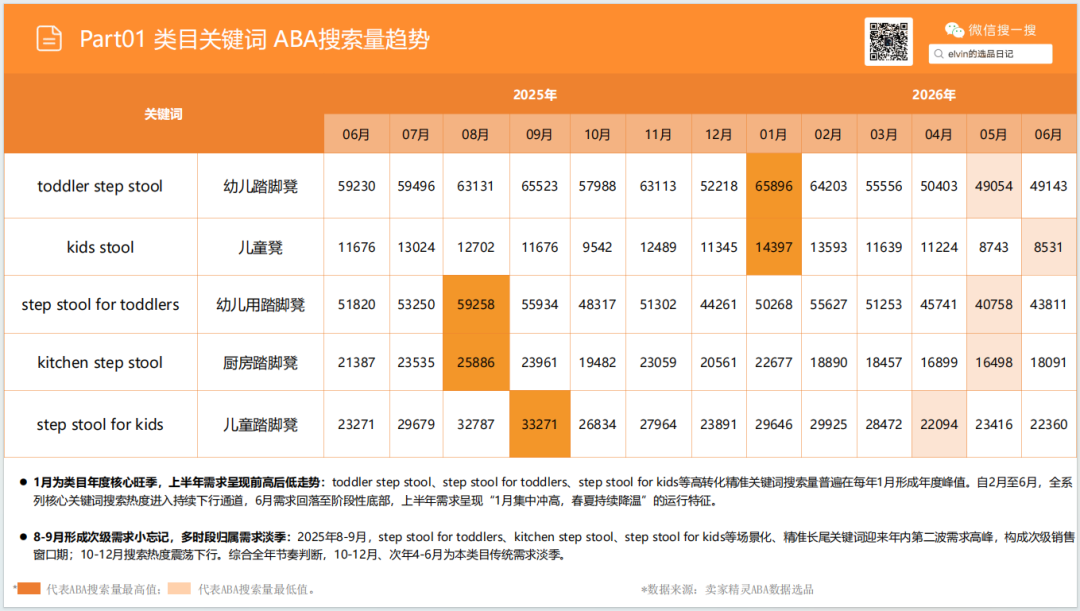Click the search box with elvin的选品日记
The width and height of the screenshot is (1080, 611).
(990, 54)
